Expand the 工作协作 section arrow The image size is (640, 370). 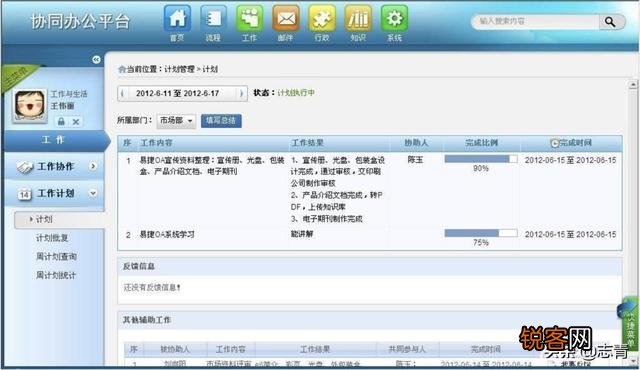click(x=93, y=166)
